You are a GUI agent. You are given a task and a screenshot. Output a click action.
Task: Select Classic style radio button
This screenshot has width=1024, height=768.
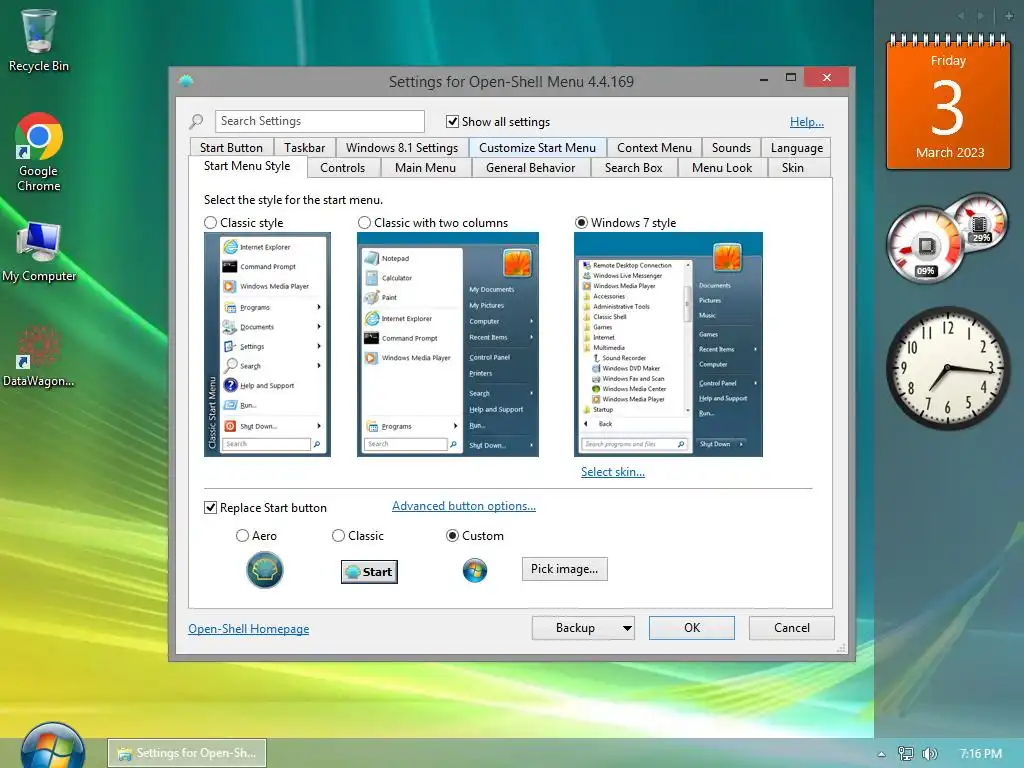[210, 223]
